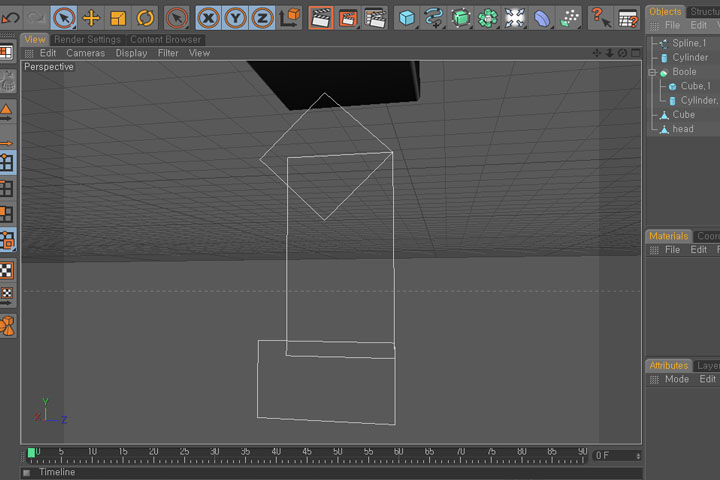Select the Attributes panel tab

click(669, 366)
